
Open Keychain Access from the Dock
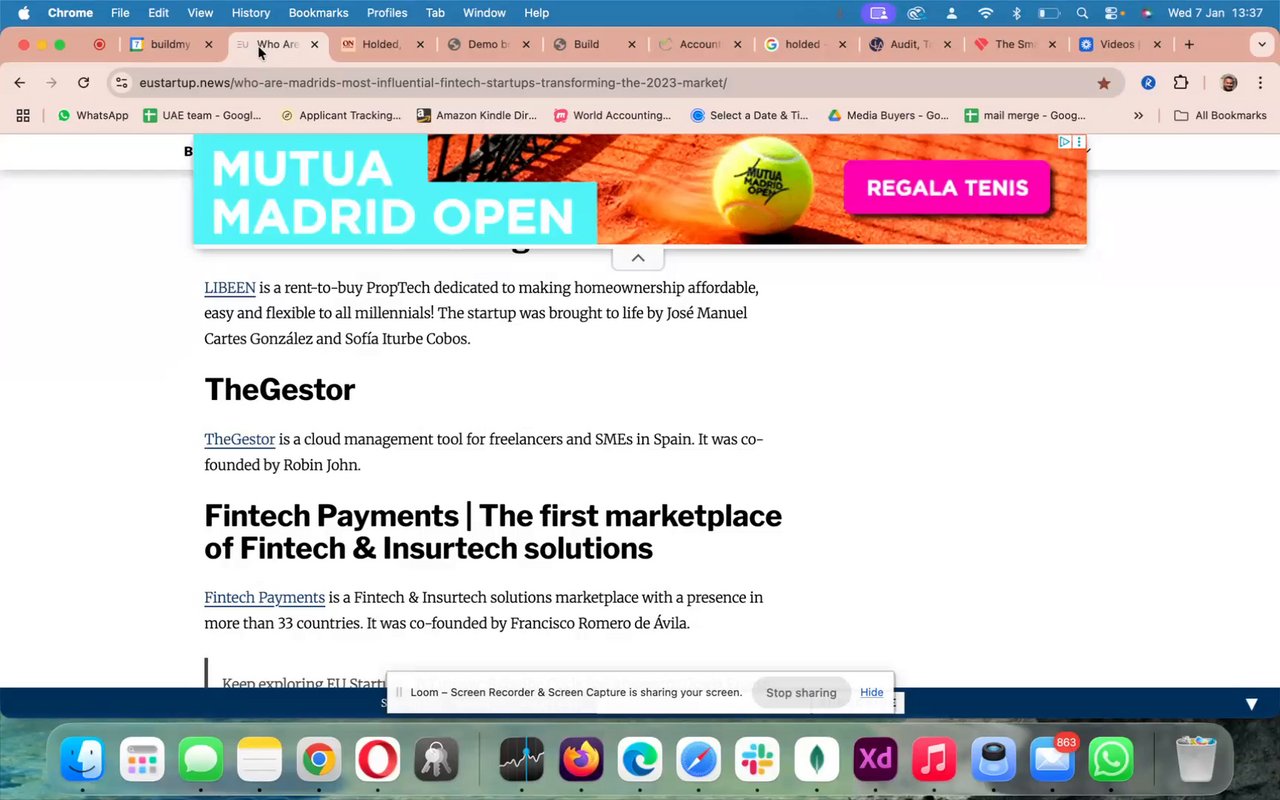pyautogui.click(x=436, y=761)
